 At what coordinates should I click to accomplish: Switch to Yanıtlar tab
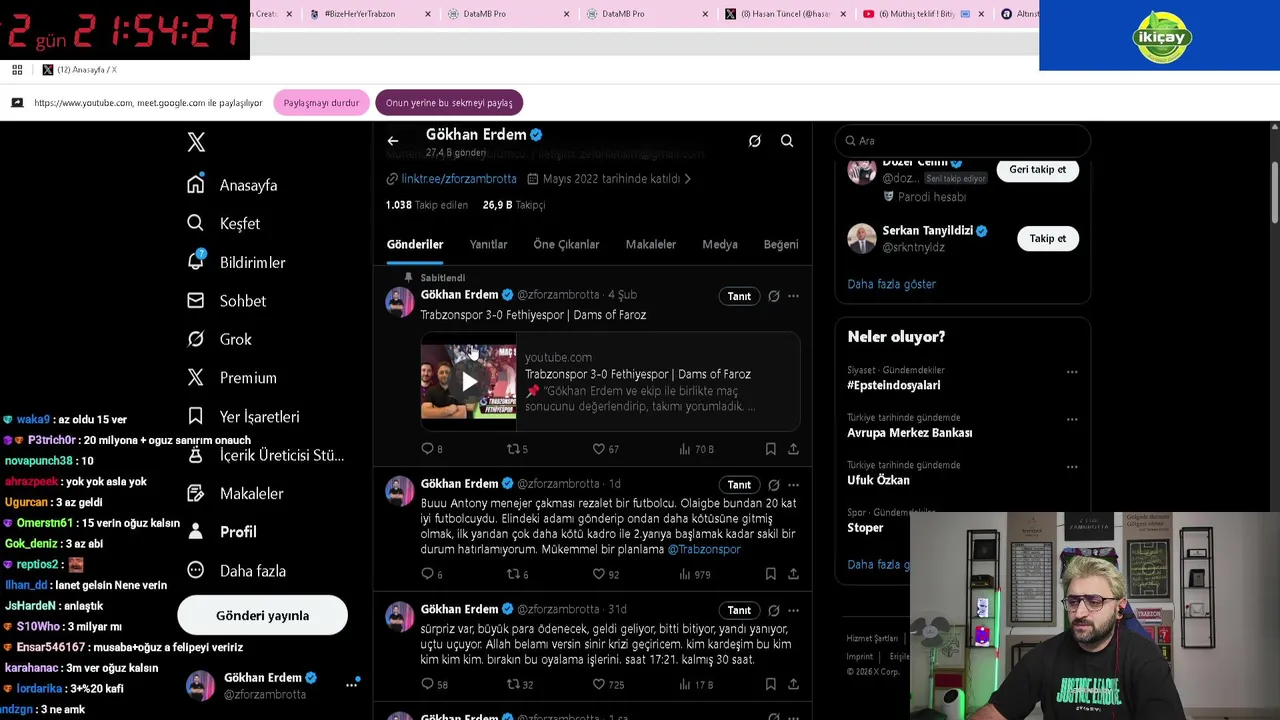[x=488, y=244]
